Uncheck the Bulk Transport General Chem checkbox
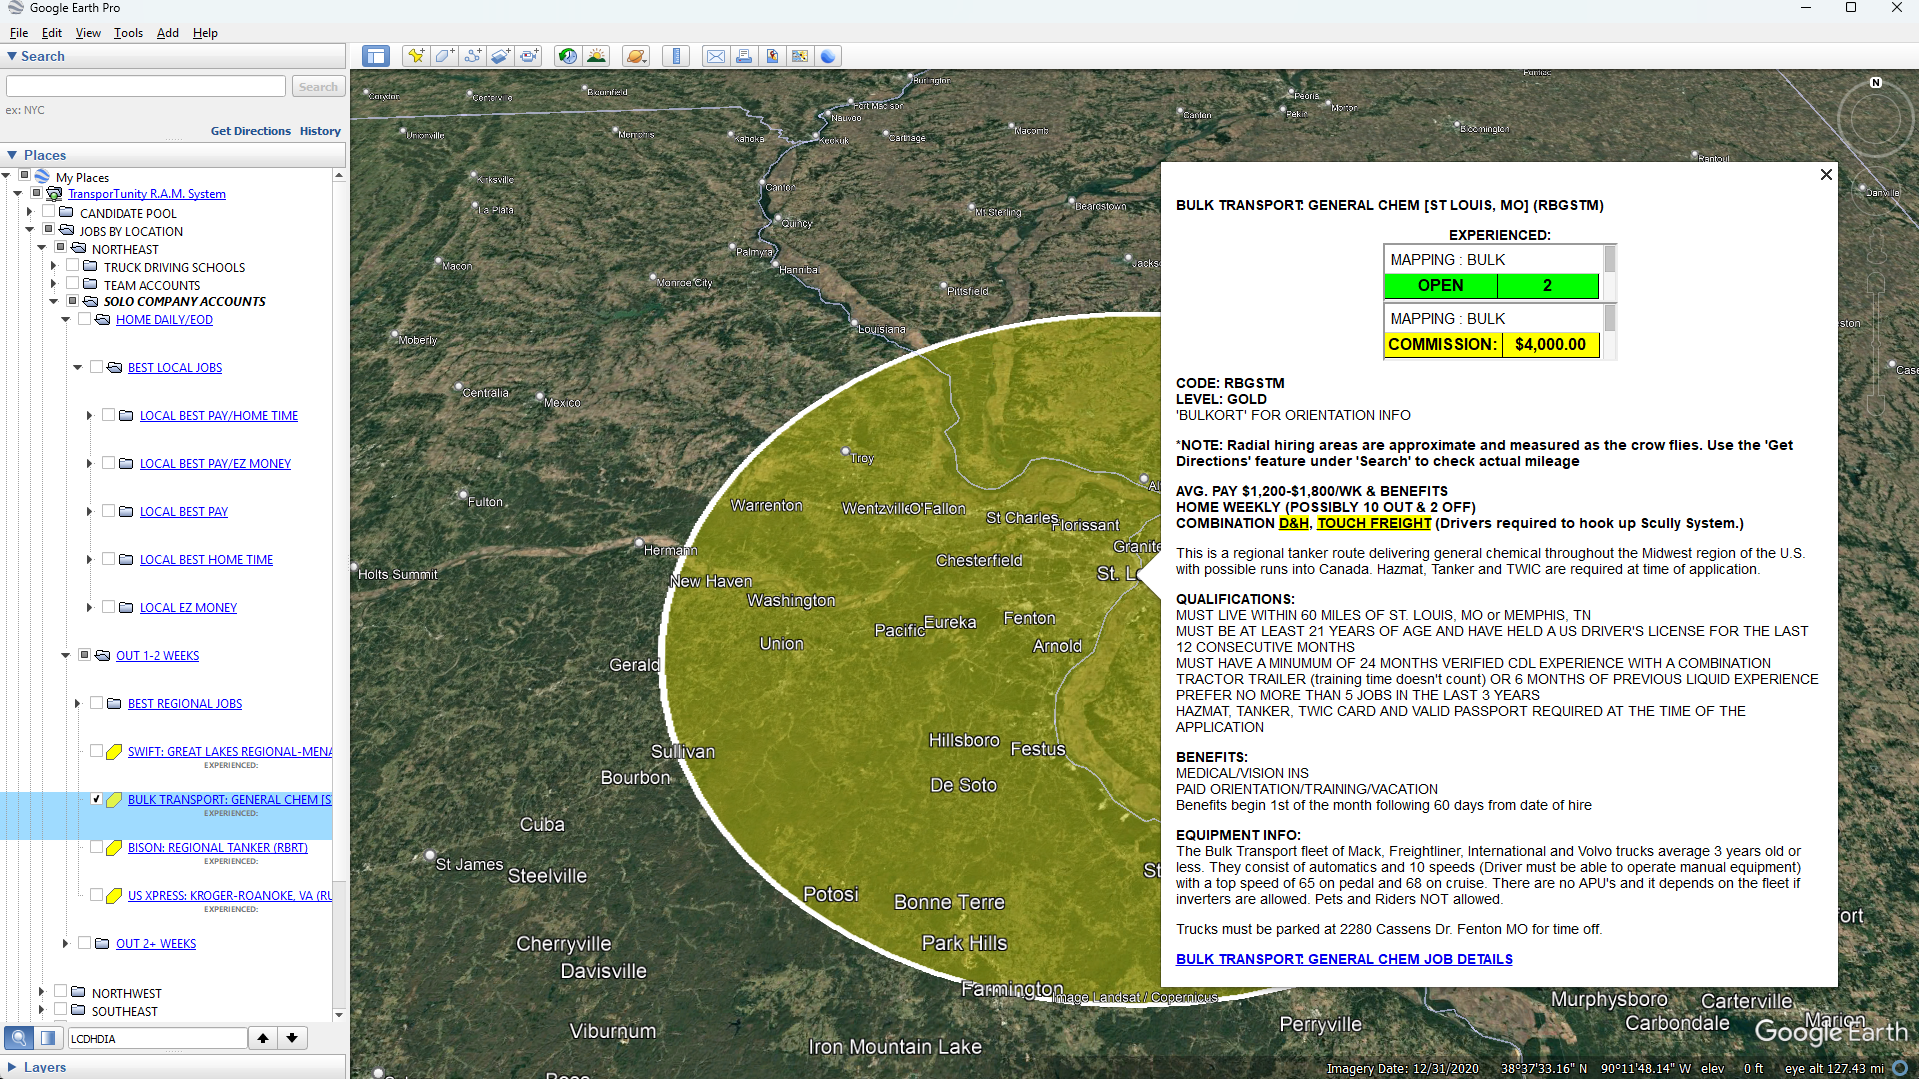This screenshot has width=1919, height=1079. (97, 799)
